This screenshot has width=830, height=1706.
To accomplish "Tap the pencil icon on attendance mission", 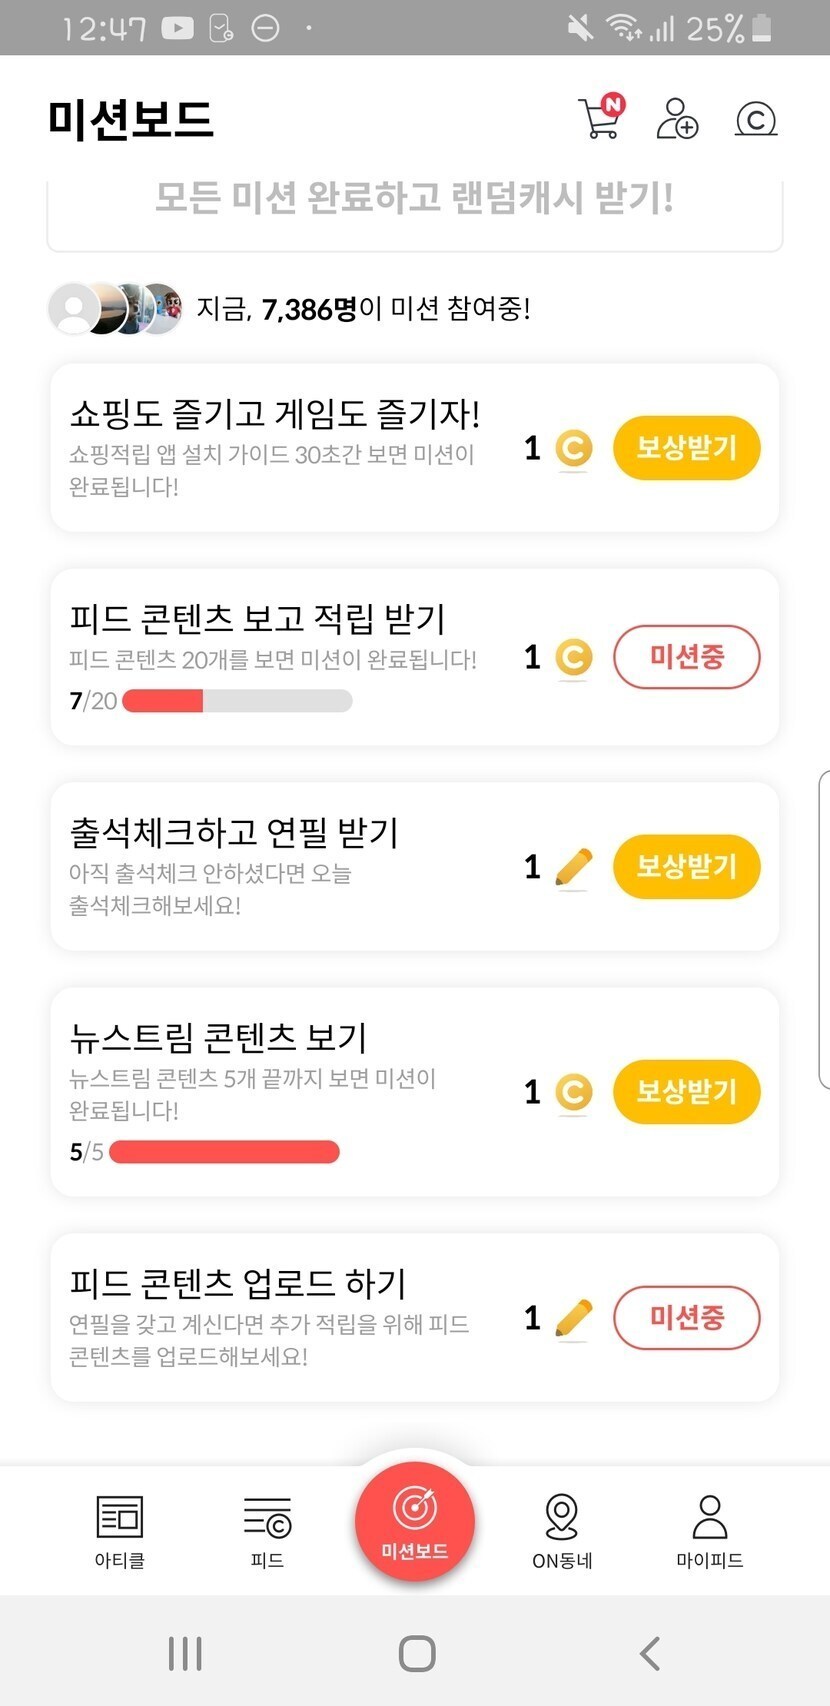I will pyautogui.click(x=573, y=867).
